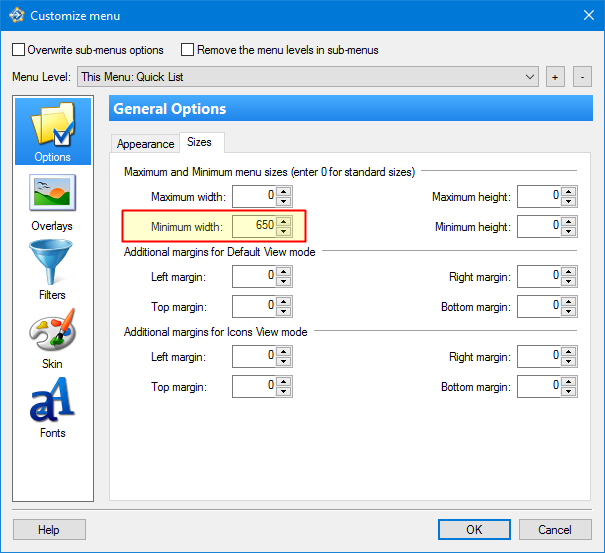Open the Filters funnel icon
605x553 pixels.
[52, 267]
